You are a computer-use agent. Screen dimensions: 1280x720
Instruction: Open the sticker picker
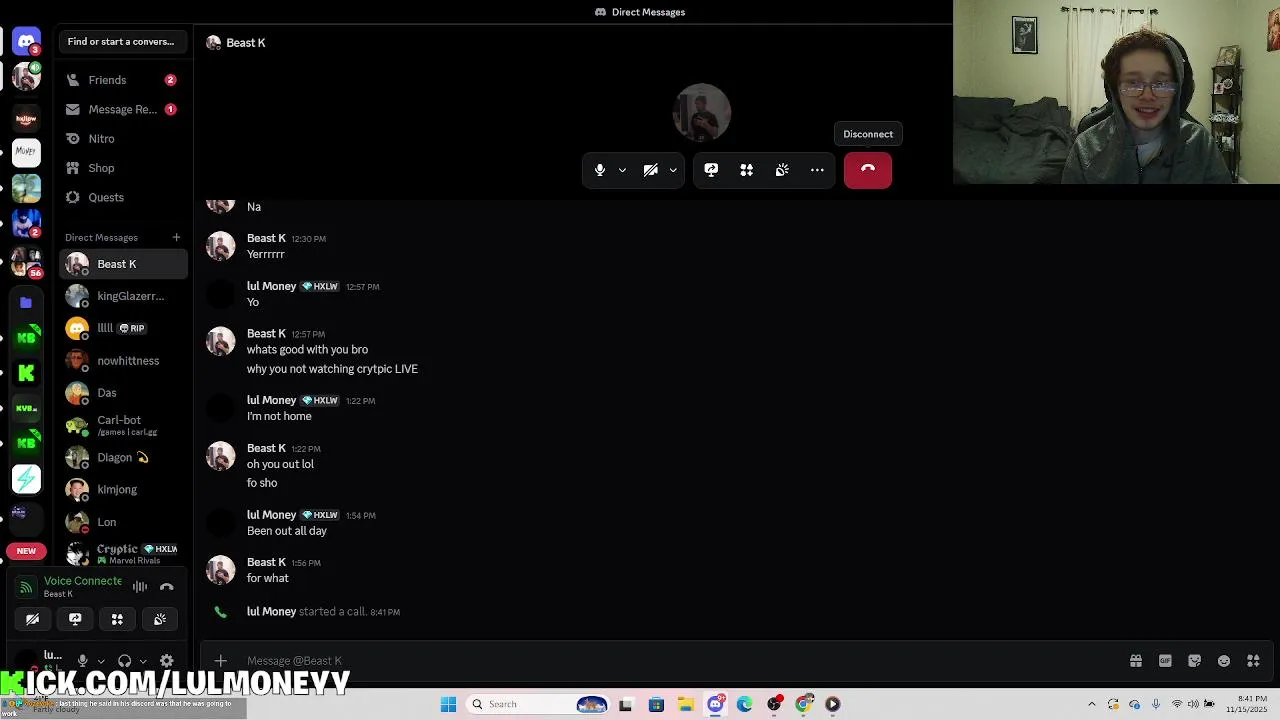pos(1194,661)
